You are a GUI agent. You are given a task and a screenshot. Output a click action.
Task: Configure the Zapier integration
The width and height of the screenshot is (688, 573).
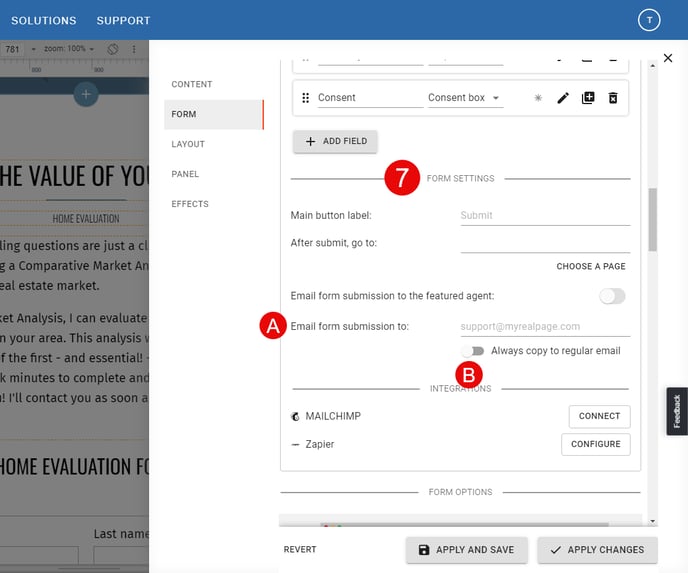[595, 444]
